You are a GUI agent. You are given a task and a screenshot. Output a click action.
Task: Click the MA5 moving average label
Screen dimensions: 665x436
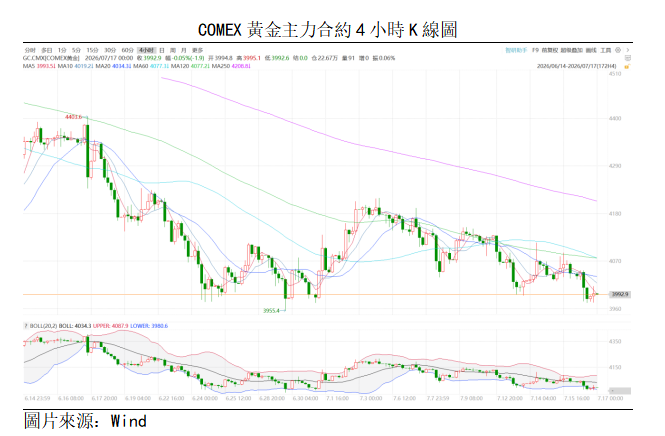29,66
